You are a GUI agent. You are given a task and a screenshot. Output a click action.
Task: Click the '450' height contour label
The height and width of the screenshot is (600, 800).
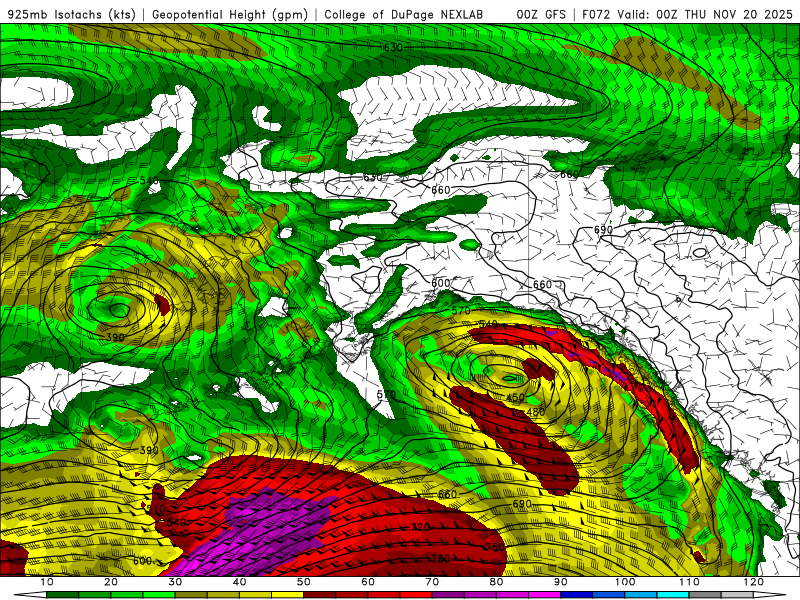pyautogui.click(x=515, y=397)
